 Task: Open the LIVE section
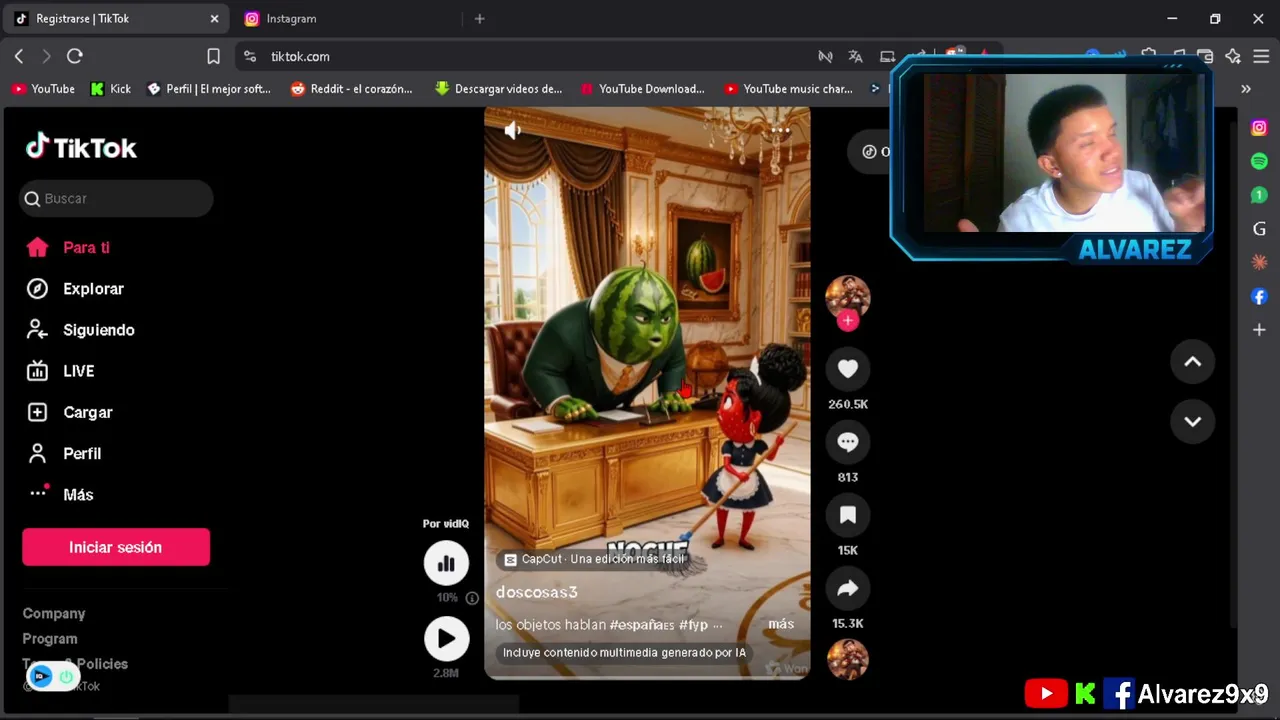point(60,371)
